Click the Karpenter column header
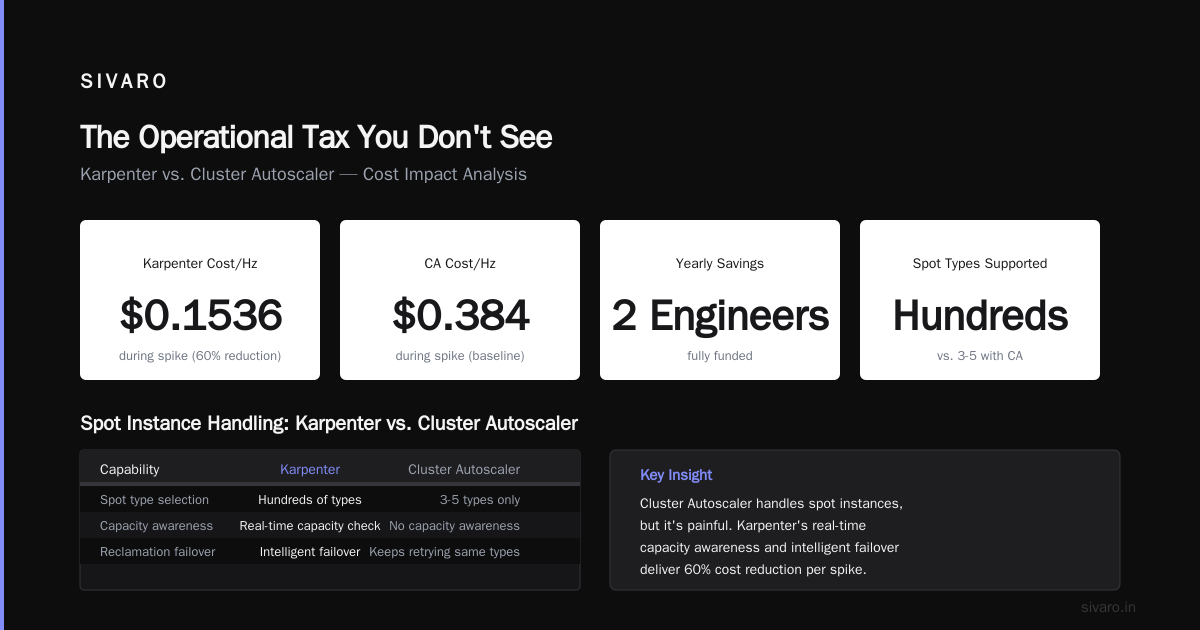 (x=310, y=469)
